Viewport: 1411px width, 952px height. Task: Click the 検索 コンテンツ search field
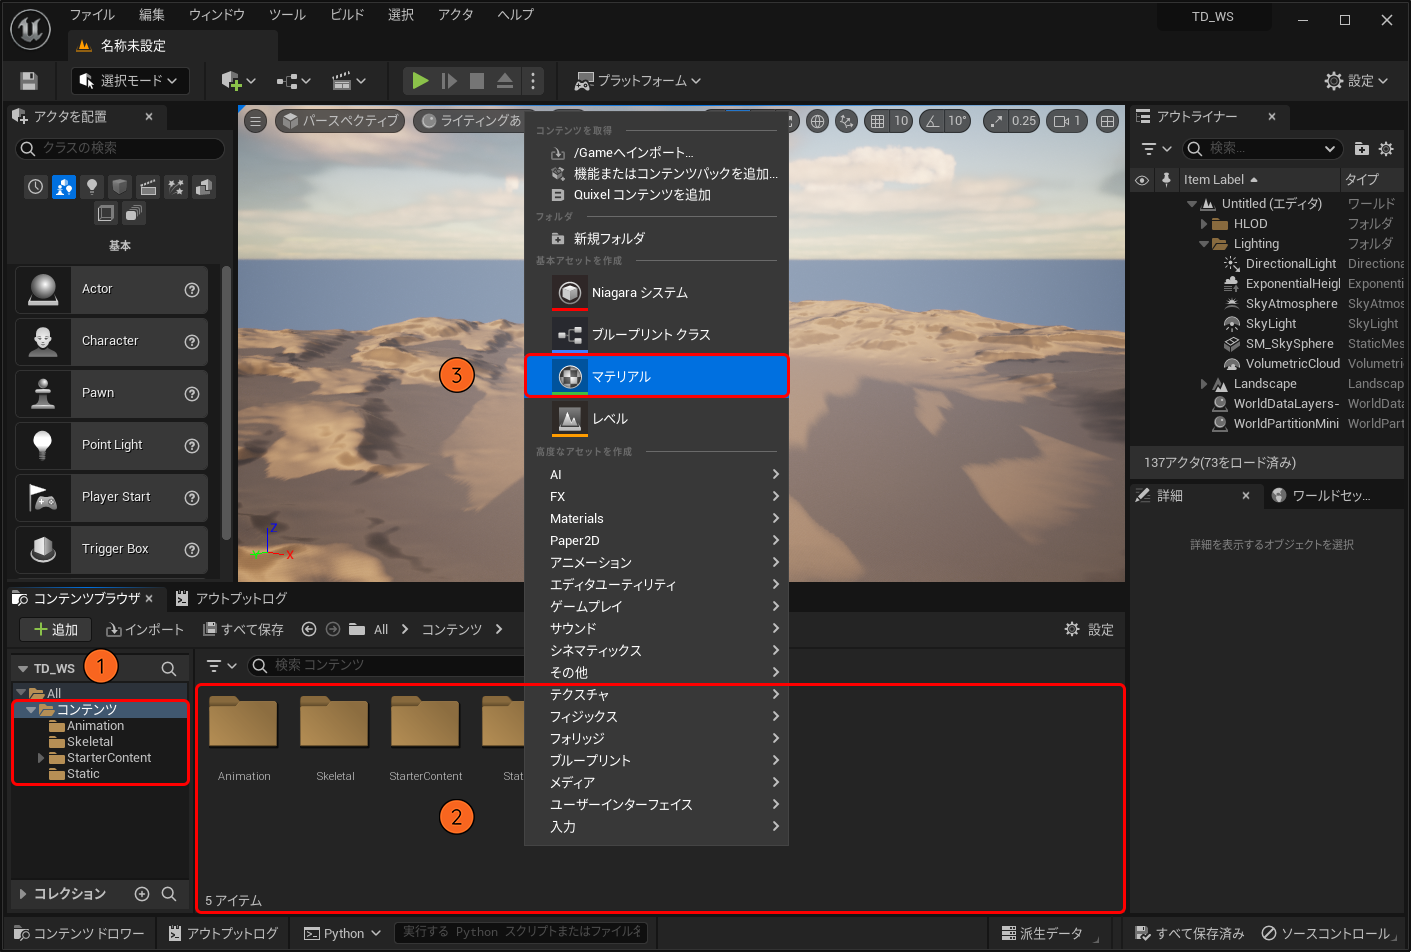point(390,665)
